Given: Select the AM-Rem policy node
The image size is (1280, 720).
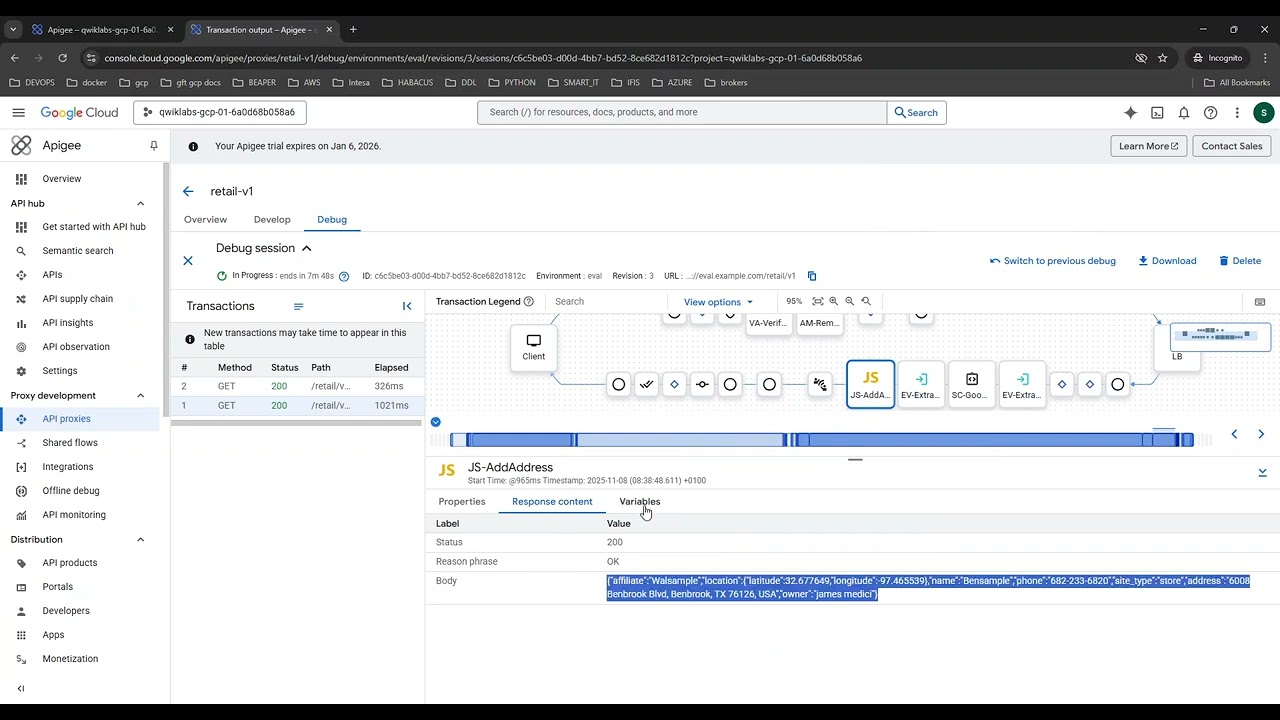Looking at the screenshot, I should [819, 322].
